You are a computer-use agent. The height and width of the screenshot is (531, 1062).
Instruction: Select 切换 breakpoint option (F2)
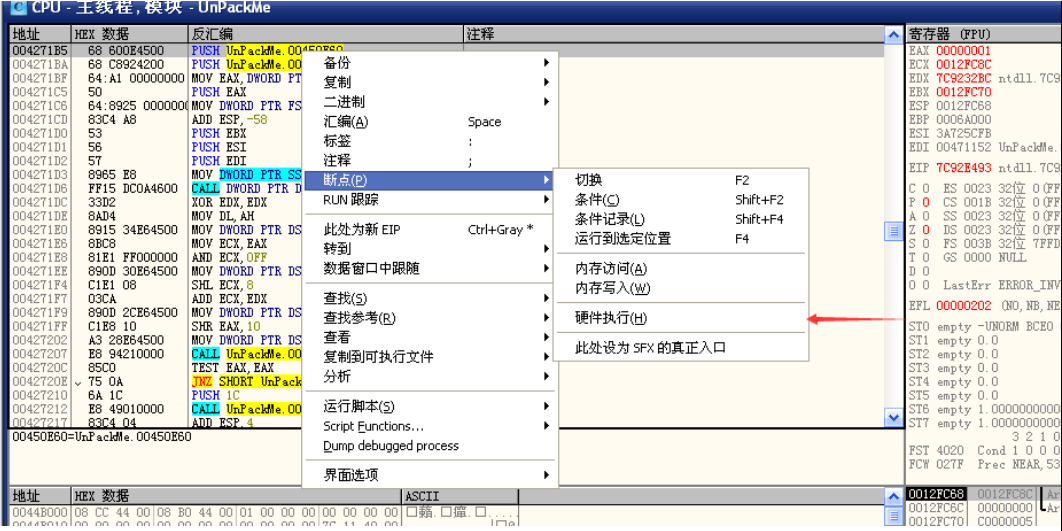pos(681,180)
